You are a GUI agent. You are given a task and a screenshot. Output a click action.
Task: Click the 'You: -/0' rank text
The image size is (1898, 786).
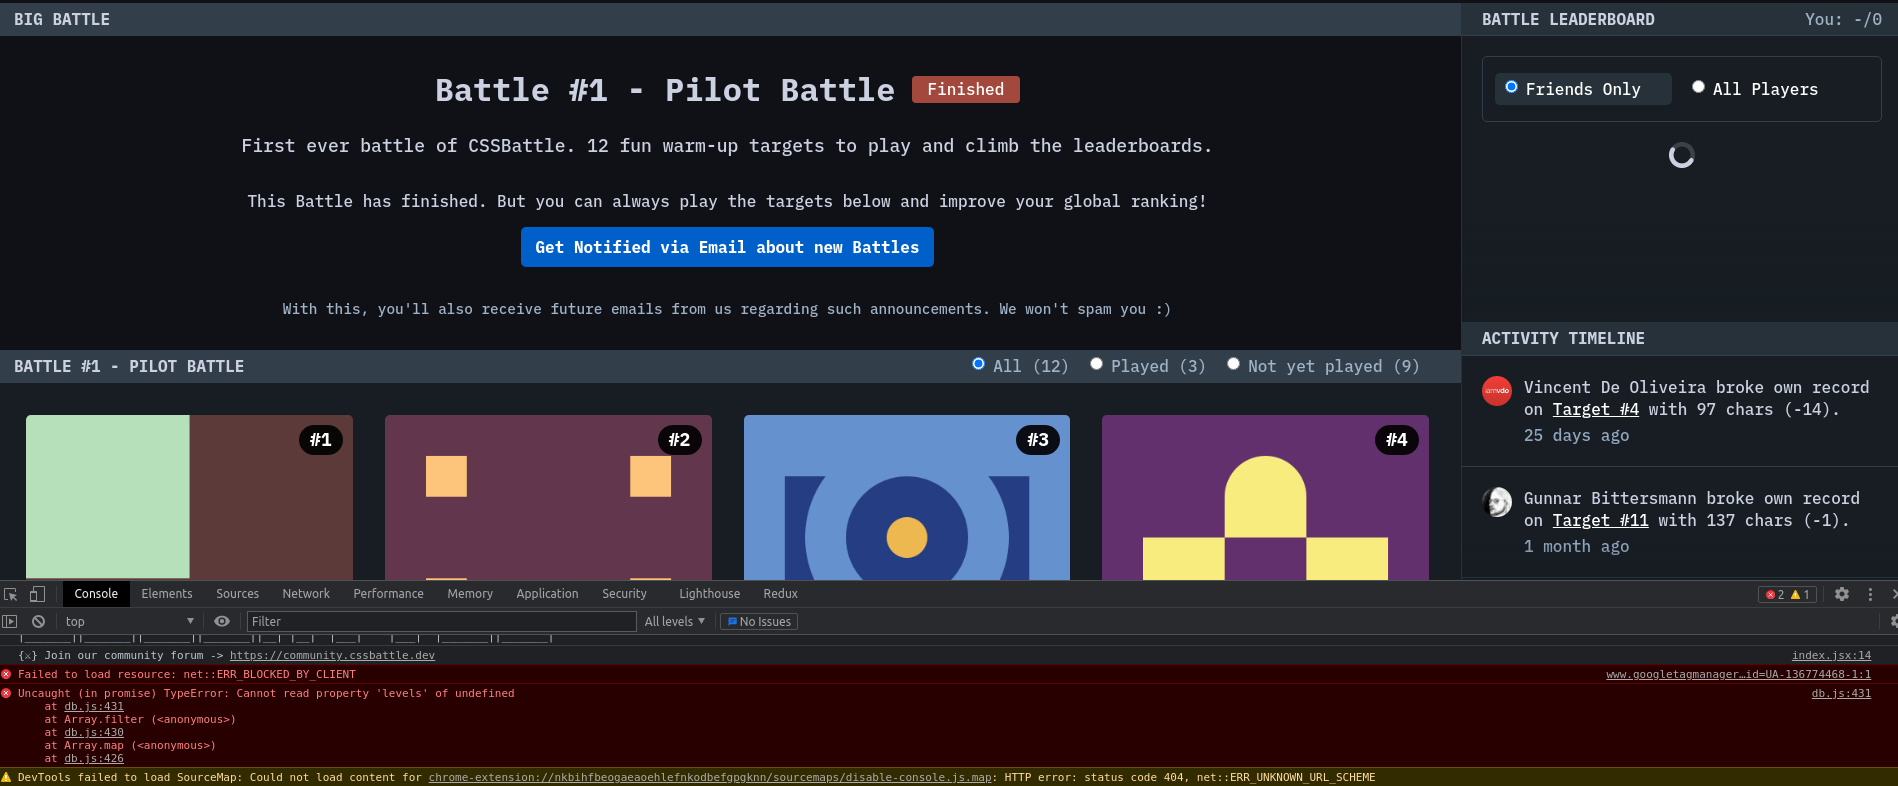point(1843,19)
